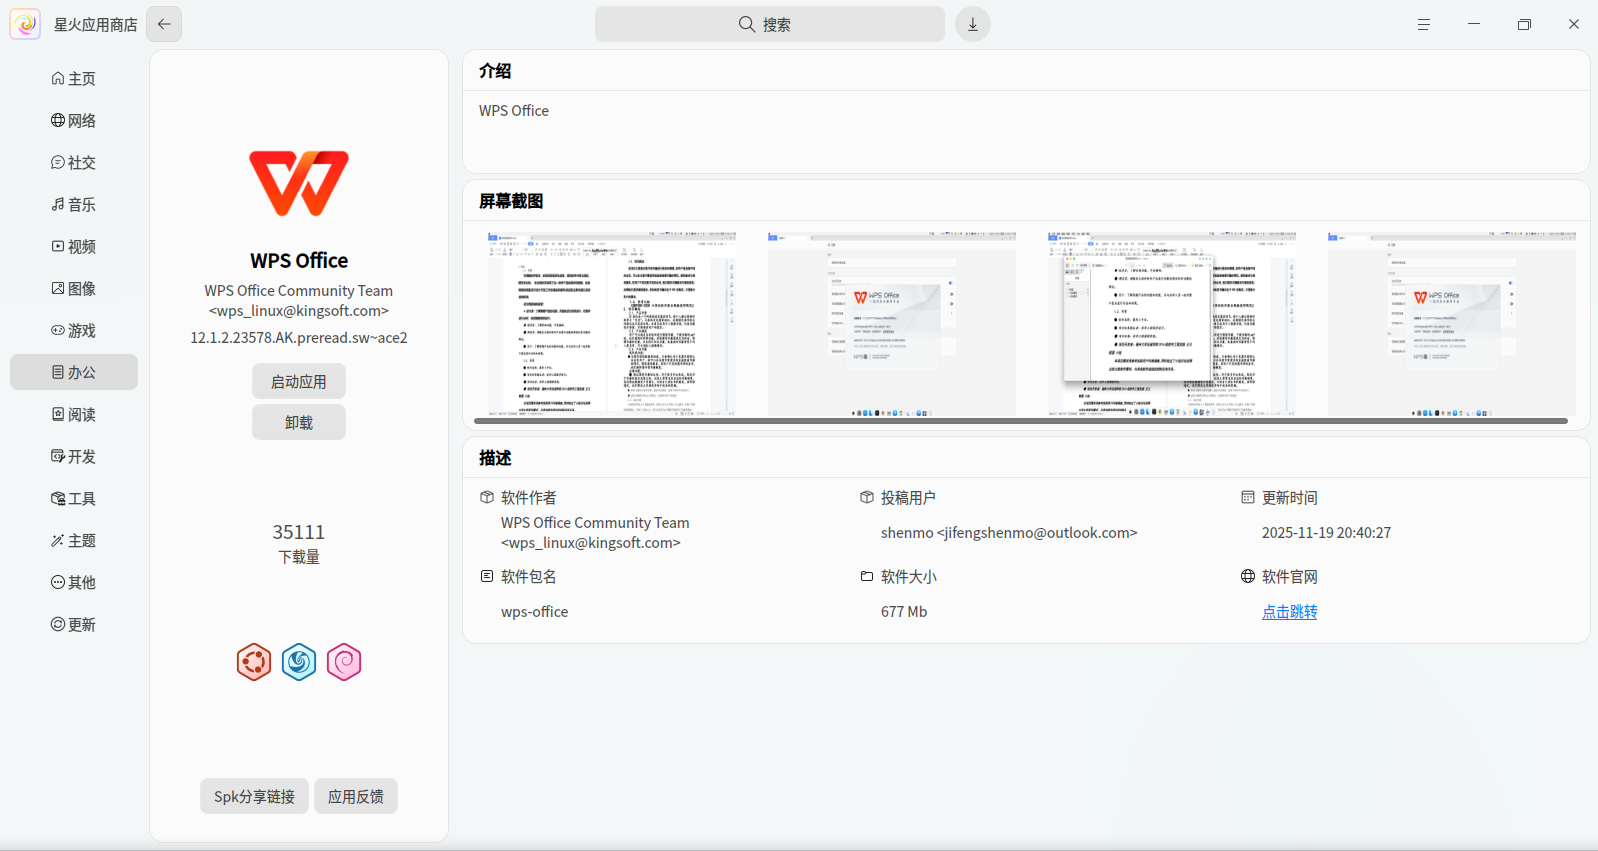This screenshot has width=1598, height=851.
Task: Click the large WPS Office logo
Action: tap(299, 184)
